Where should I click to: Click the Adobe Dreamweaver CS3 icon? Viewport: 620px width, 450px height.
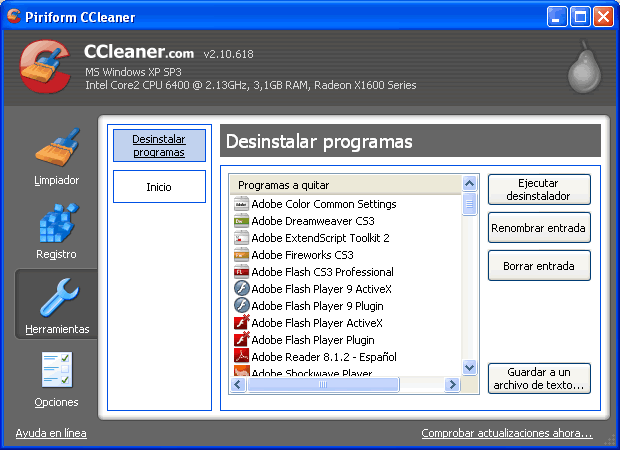(x=241, y=221)
